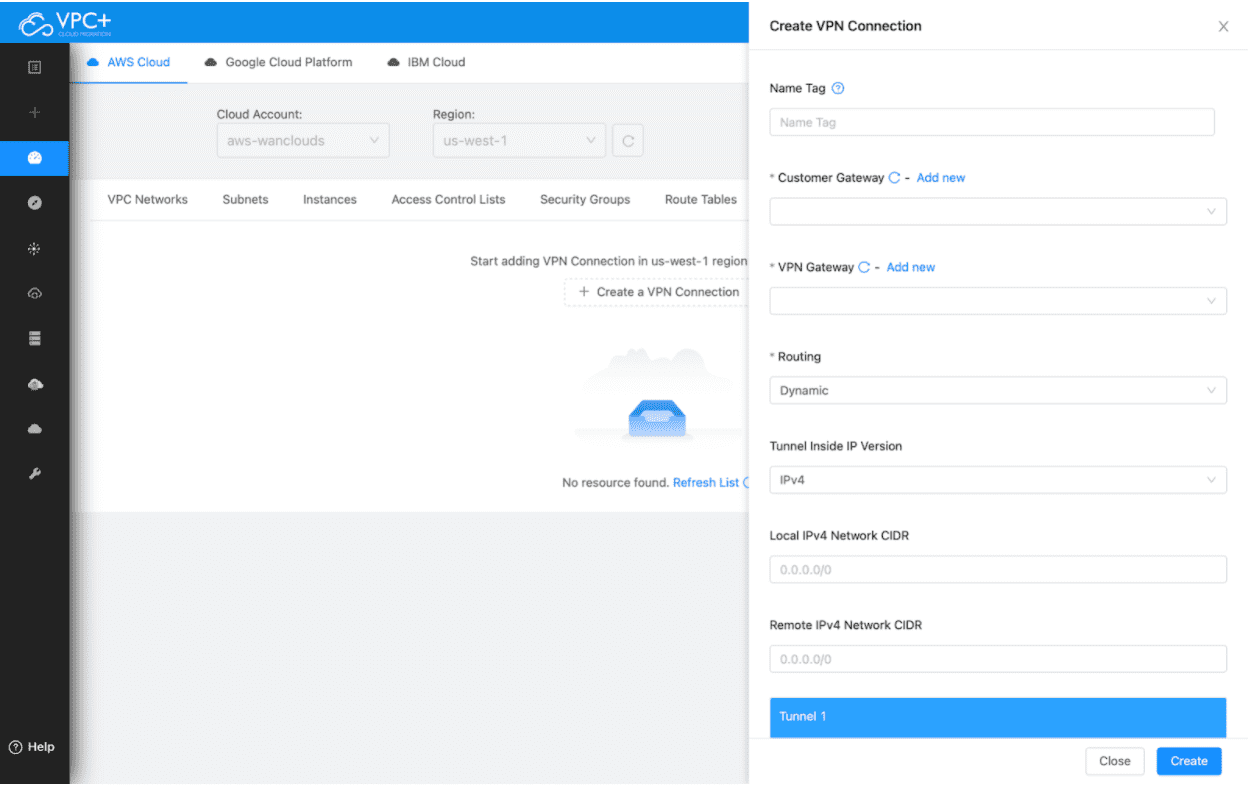
Task: Open the Instances tab
Action: pyautogui.click(x=330, y=199)
